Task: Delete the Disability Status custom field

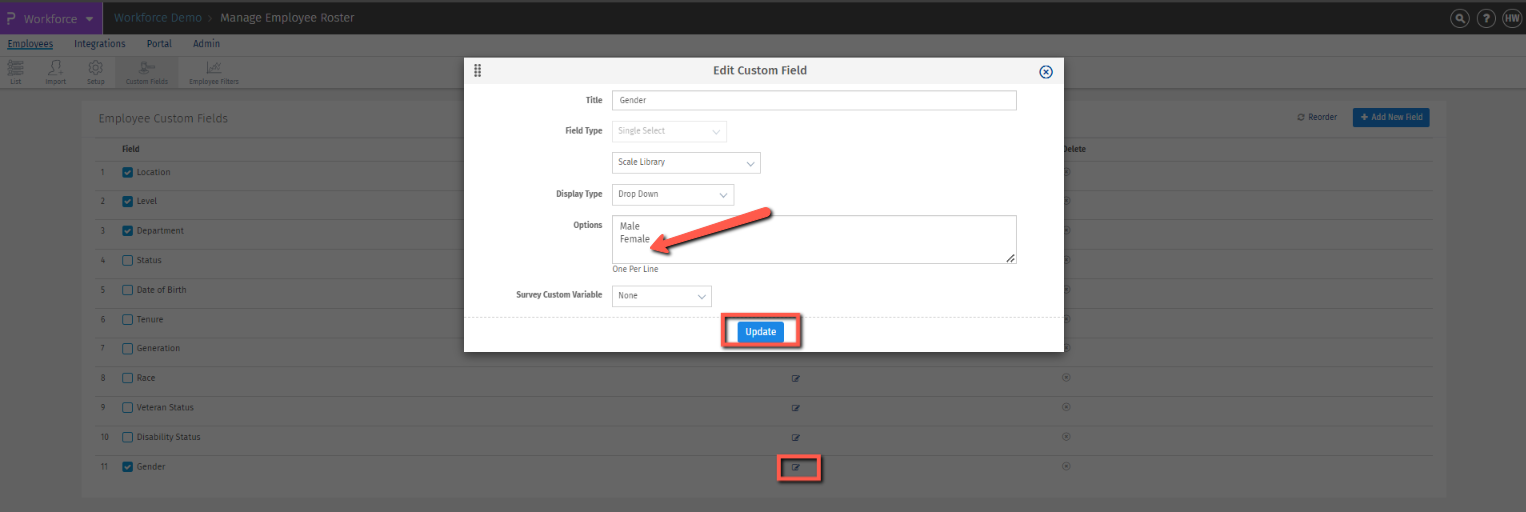Action: click(x=1066, y=437)
